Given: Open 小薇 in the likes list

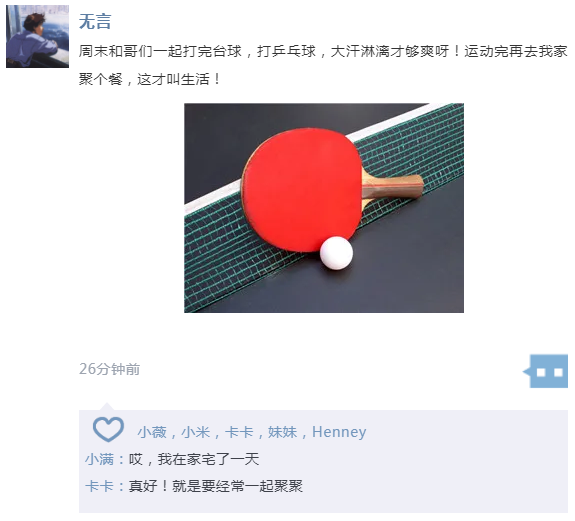Looking at the screenshot, I should coord(152,432).
